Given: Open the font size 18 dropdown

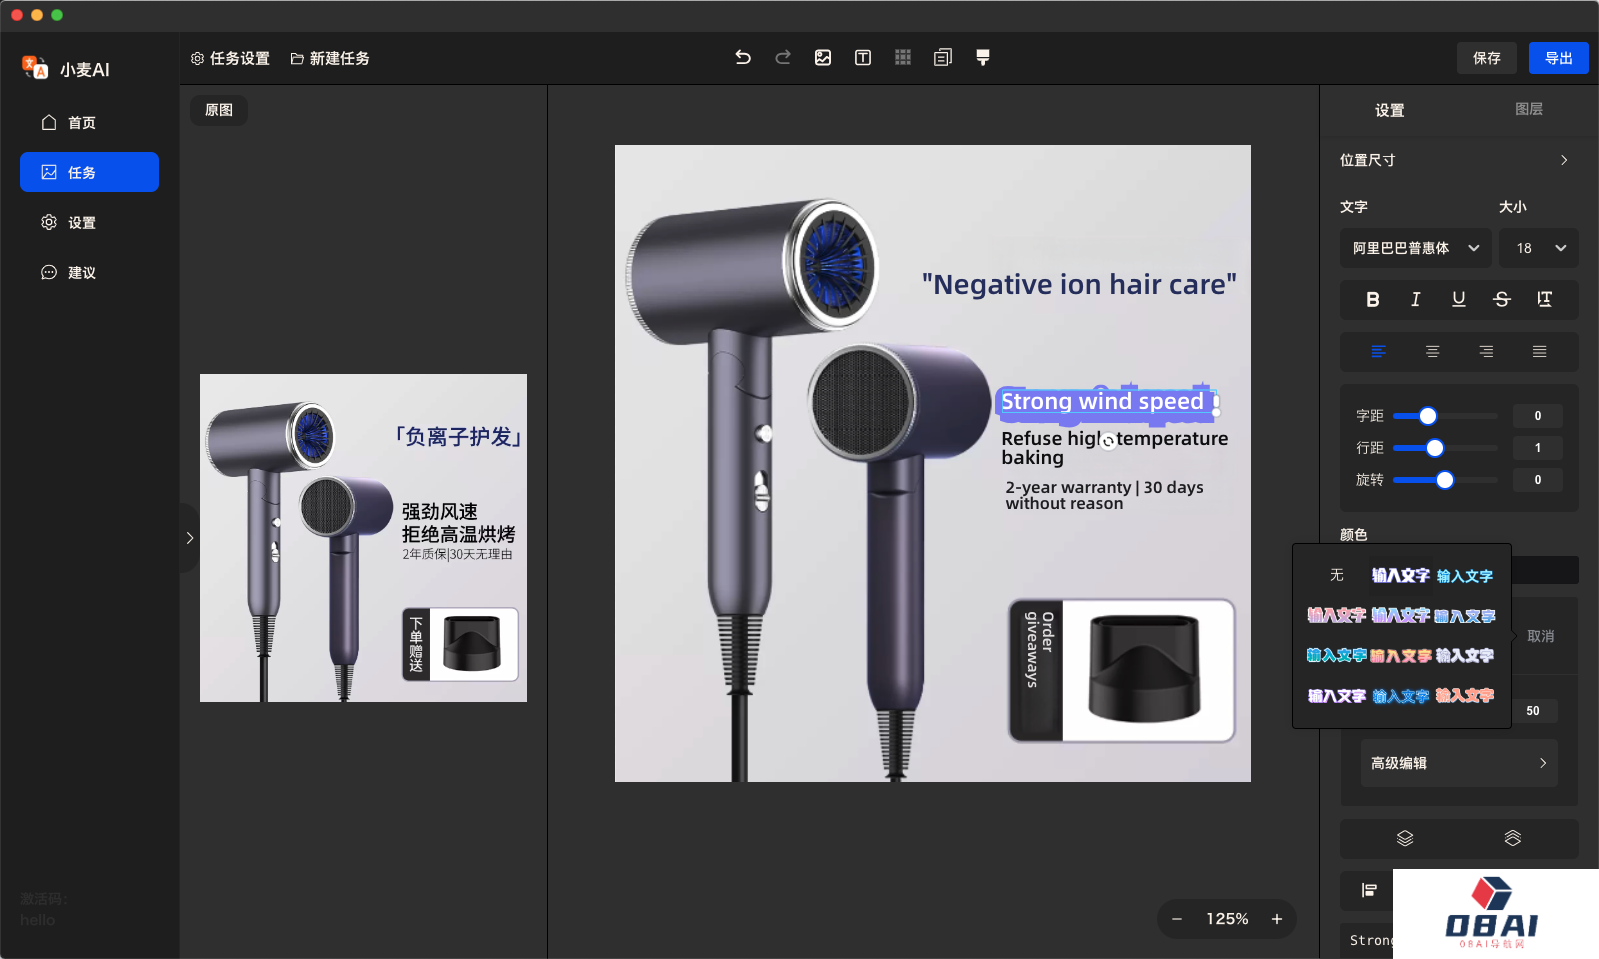Looking at the screenshot, I should click(x=1539, y=248).
